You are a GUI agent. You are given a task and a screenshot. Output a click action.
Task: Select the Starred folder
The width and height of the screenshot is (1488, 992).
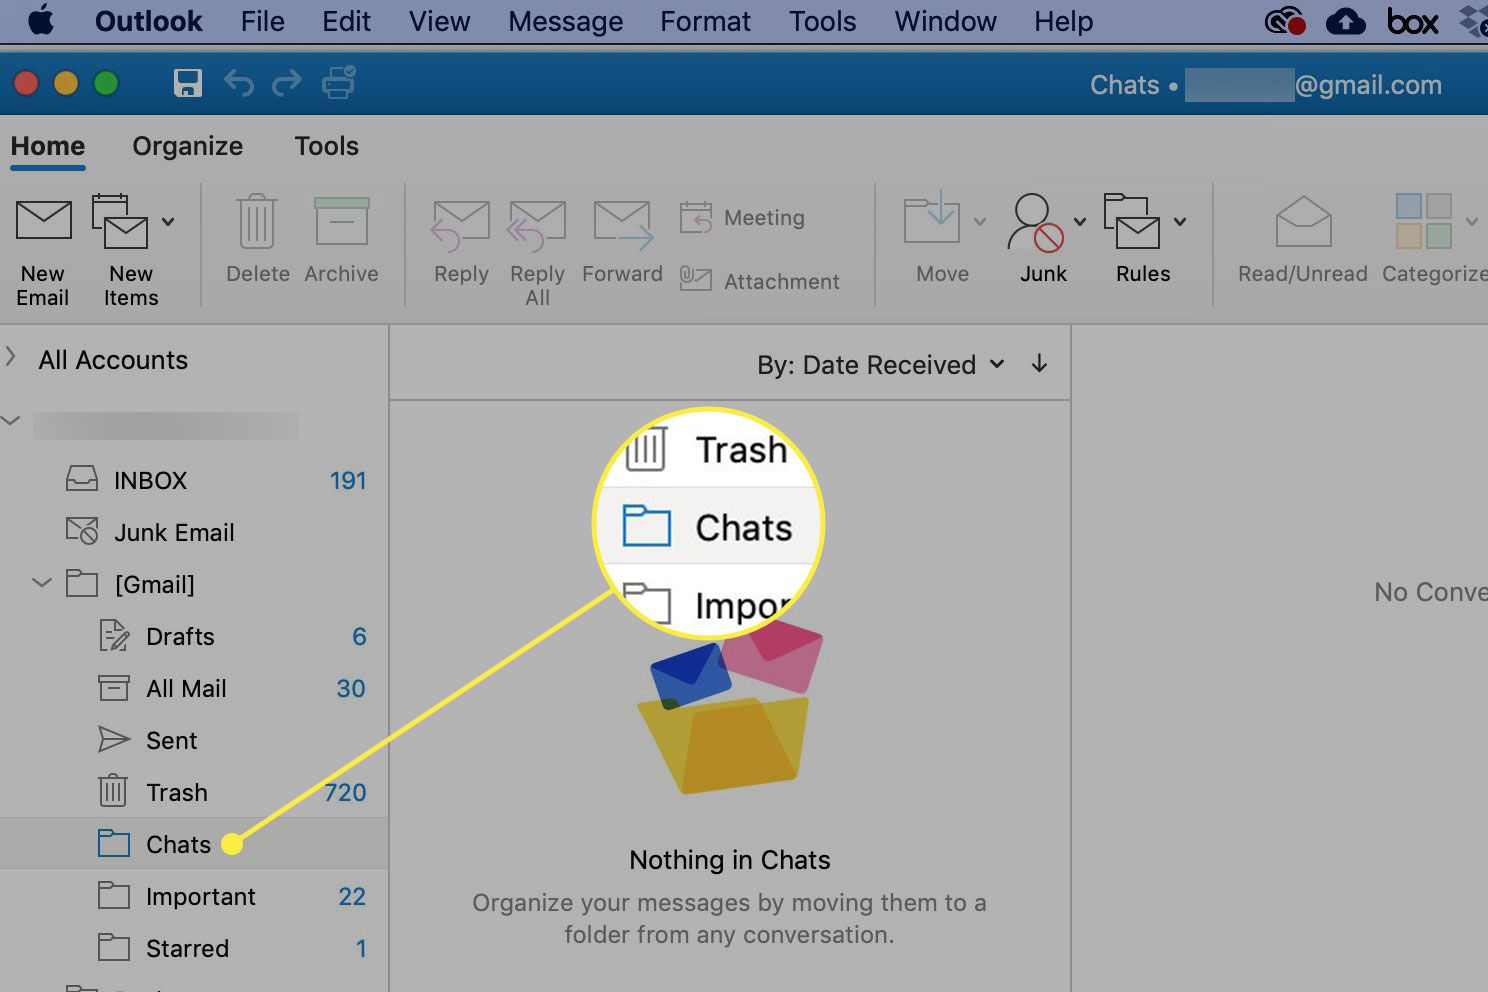click(x=194, y=948)
